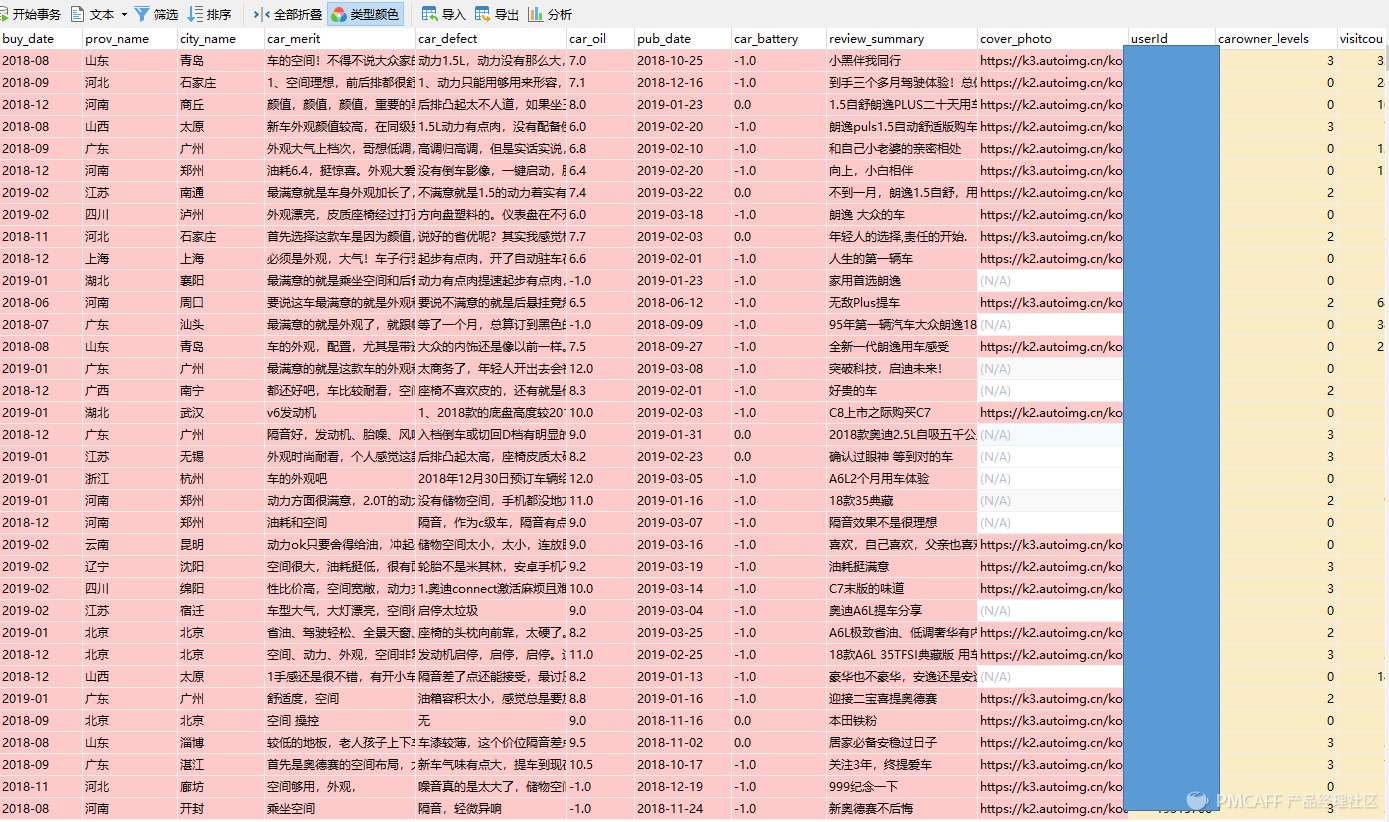
Task: Click city cell 无锡
Action: point(221,457)
